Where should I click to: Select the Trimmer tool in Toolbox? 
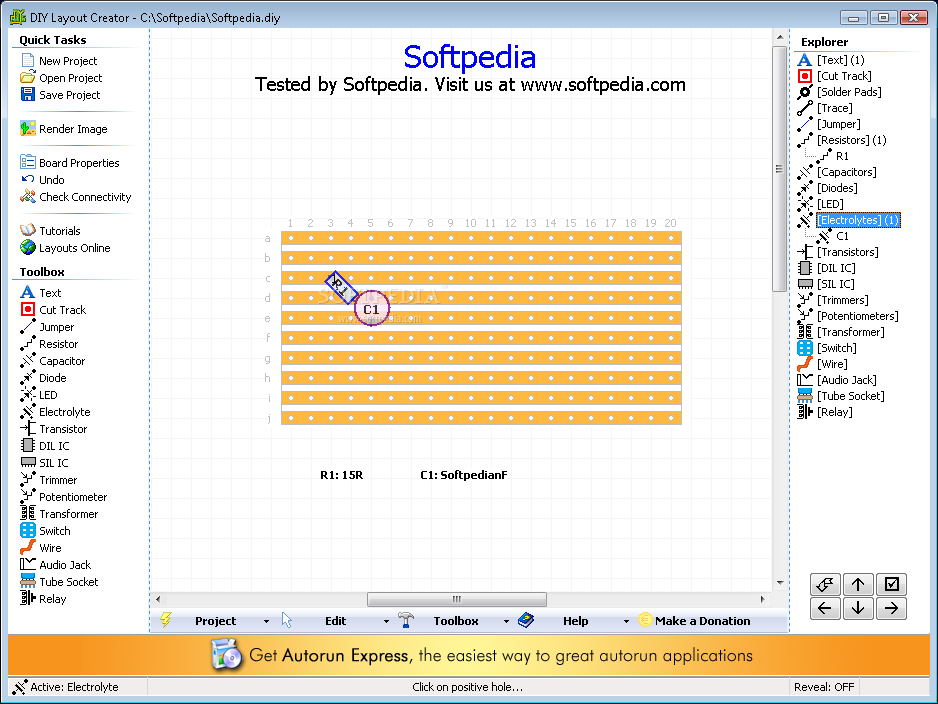(48, 480)
